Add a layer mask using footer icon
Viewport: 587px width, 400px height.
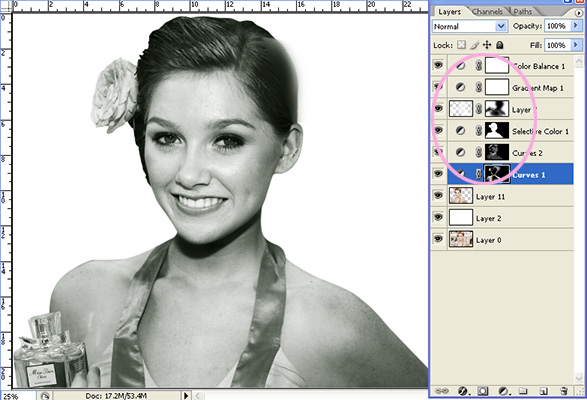pyautogui.click(x=483, y=391)
